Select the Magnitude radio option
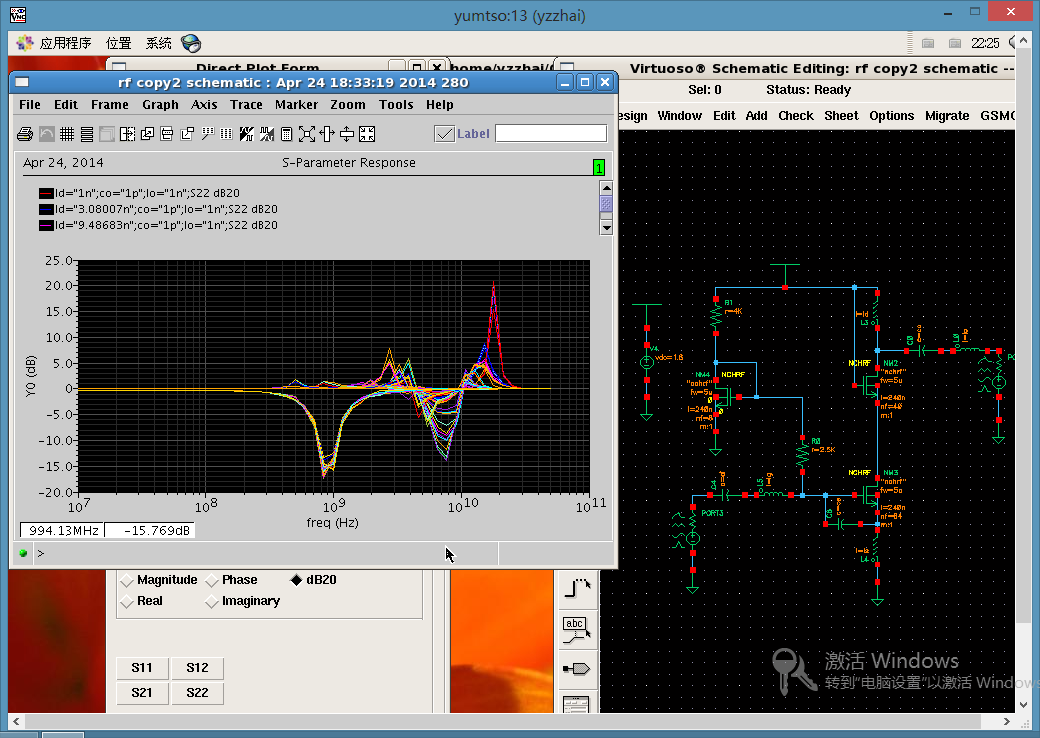1040x738 pixels. click(127, 581)
